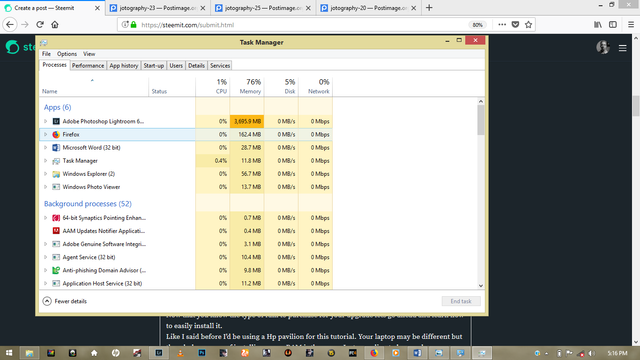
Task: Click Firefox icon in Task Manager process list
Action: pos(56,134)
